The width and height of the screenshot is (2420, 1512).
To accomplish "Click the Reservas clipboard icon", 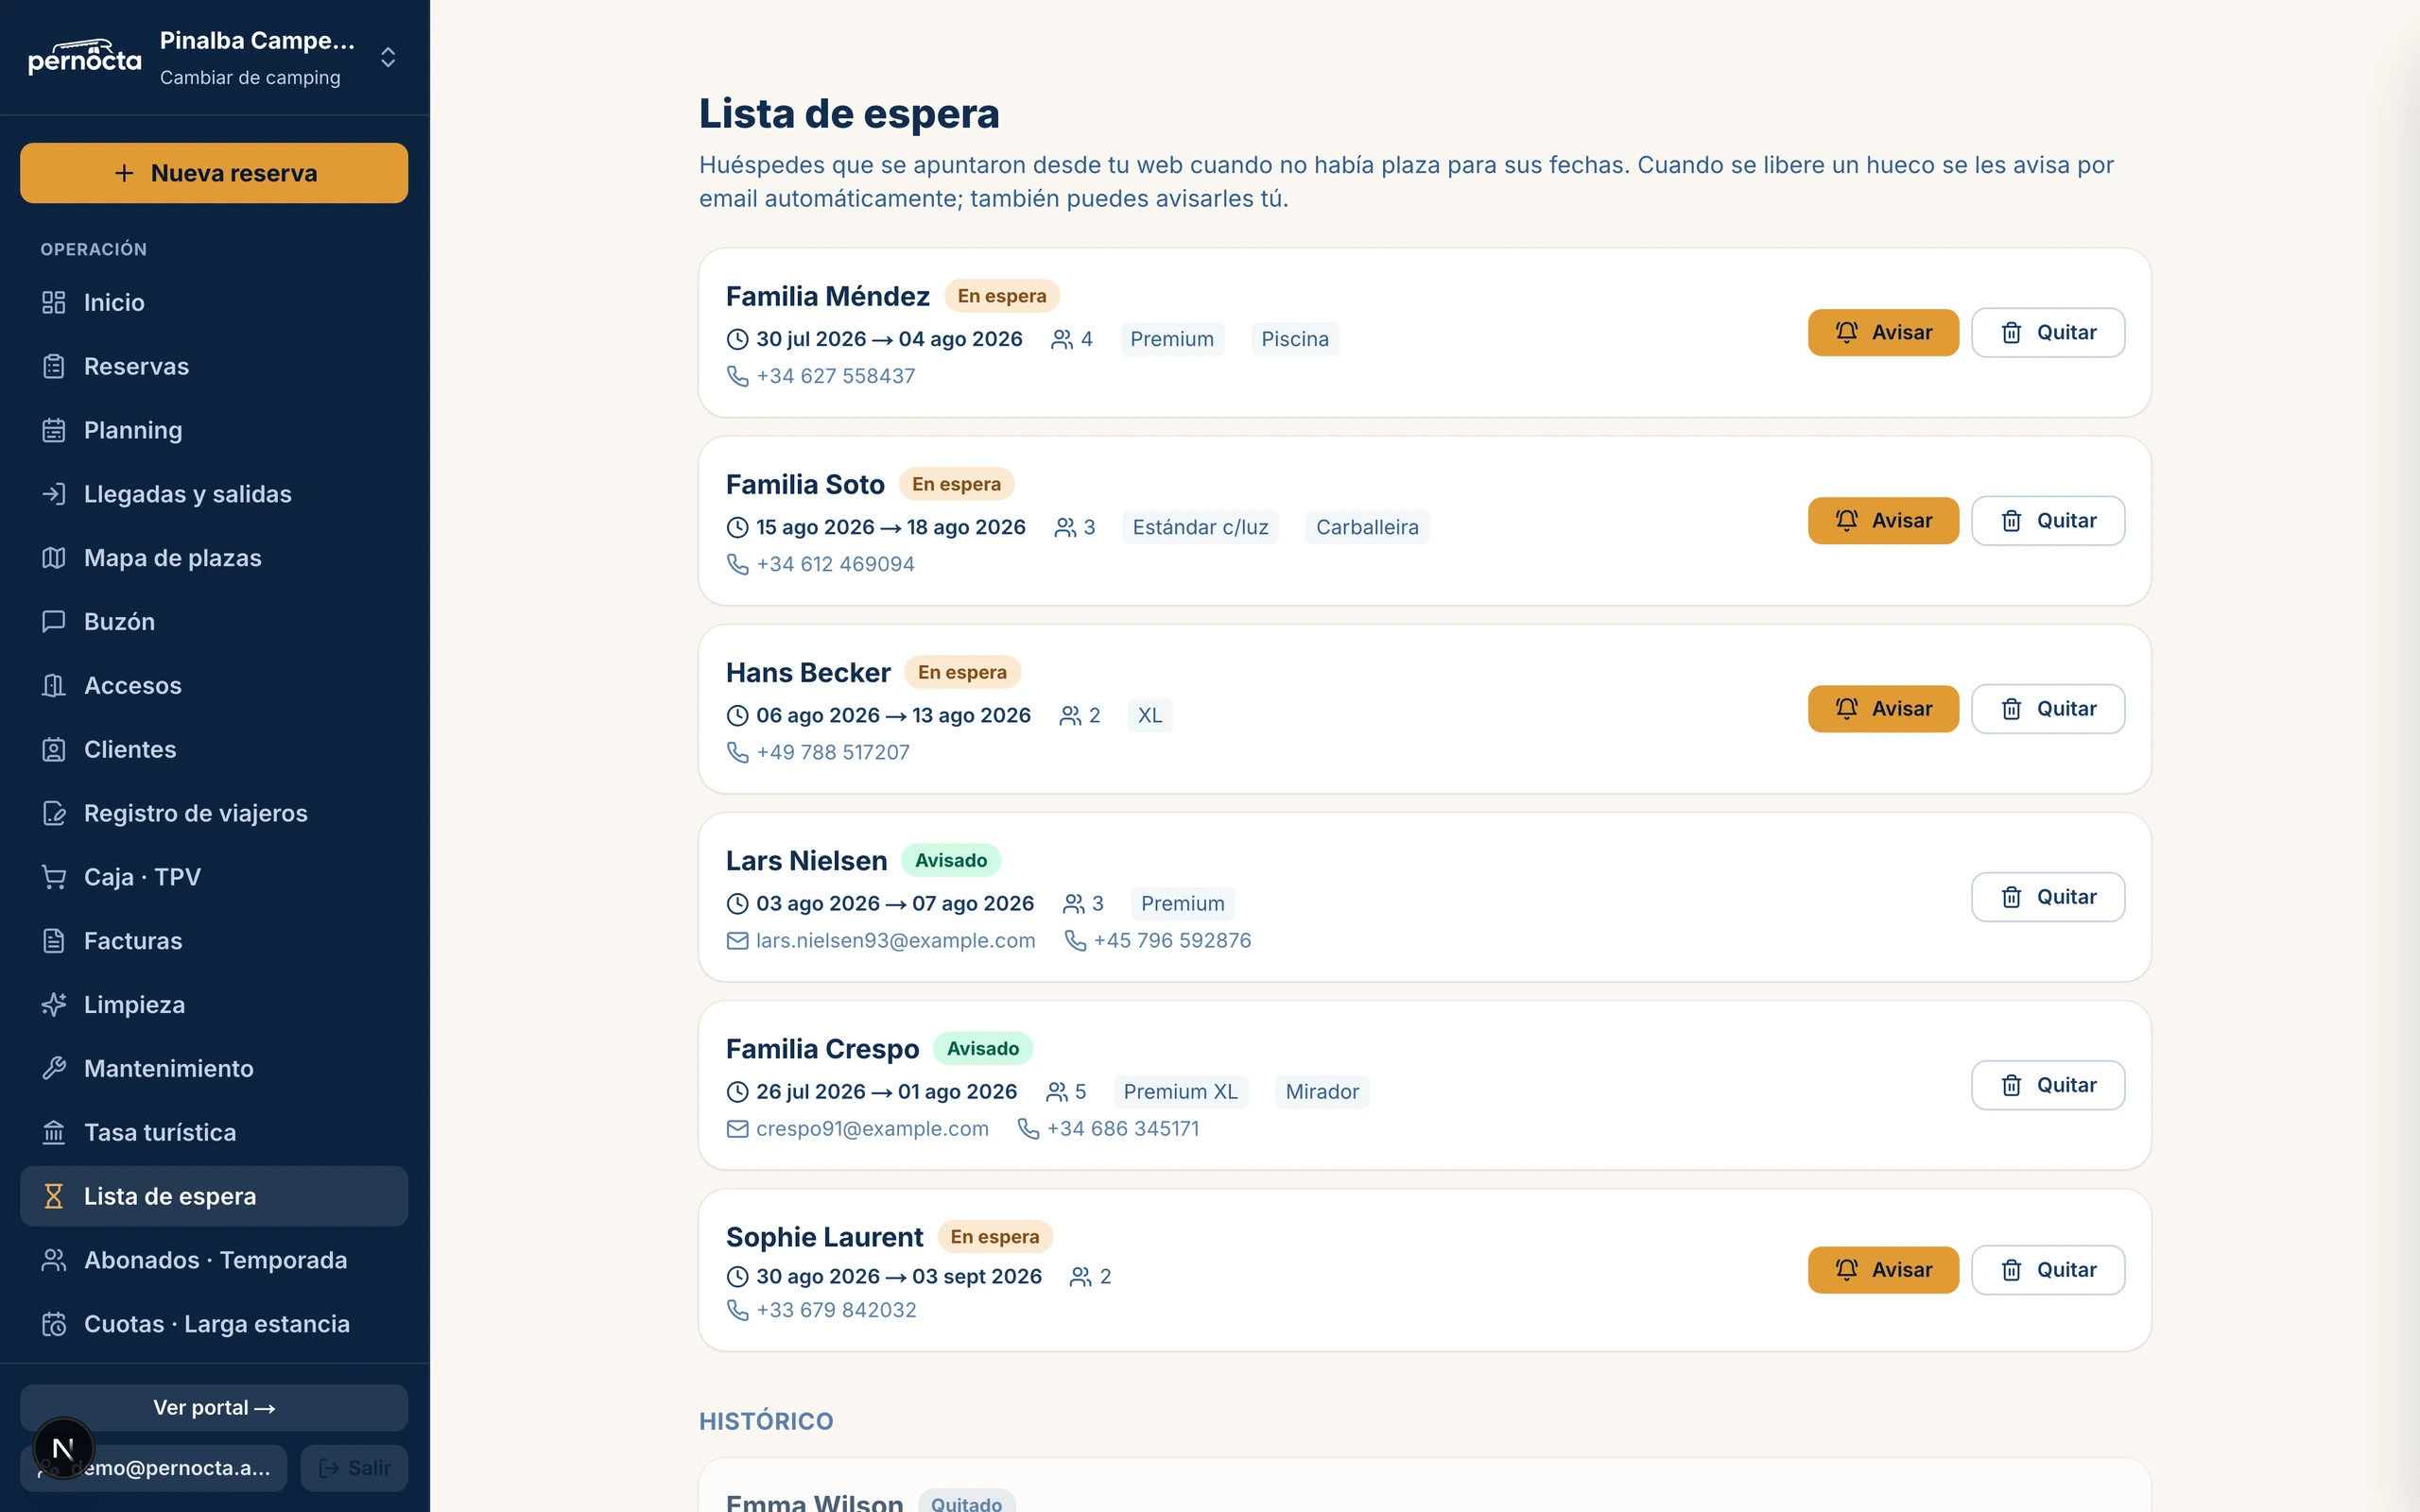I will pos(54,366).
